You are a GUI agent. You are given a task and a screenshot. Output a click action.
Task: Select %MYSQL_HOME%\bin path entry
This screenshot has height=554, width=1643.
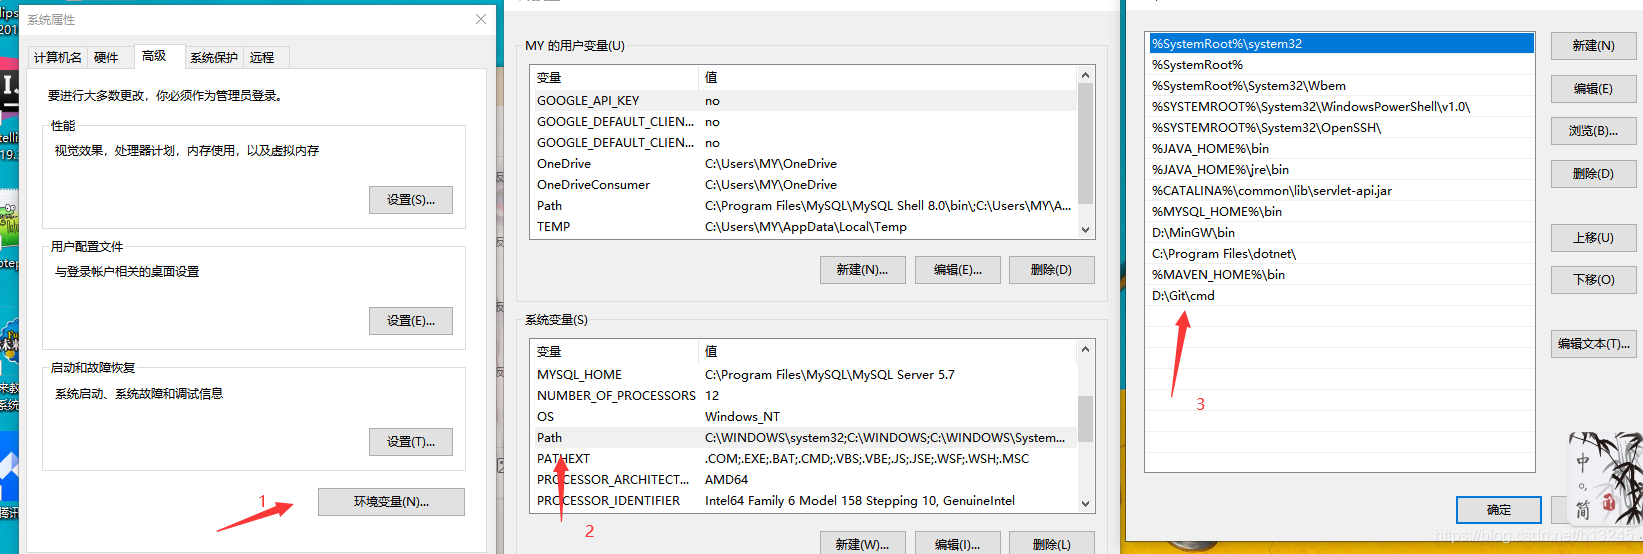[1340, 212]
